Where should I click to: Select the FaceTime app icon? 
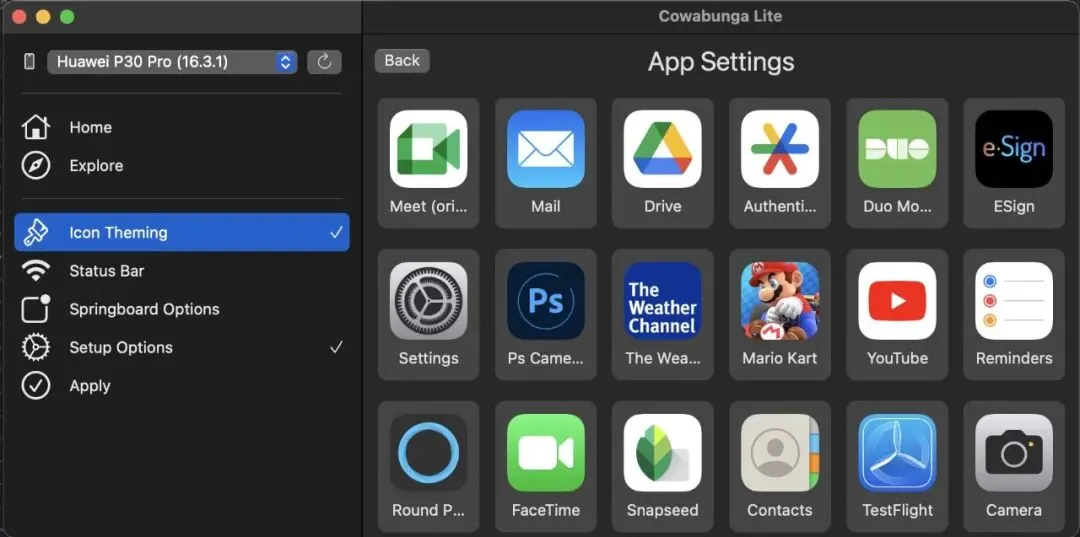click(x=546, y=453)
